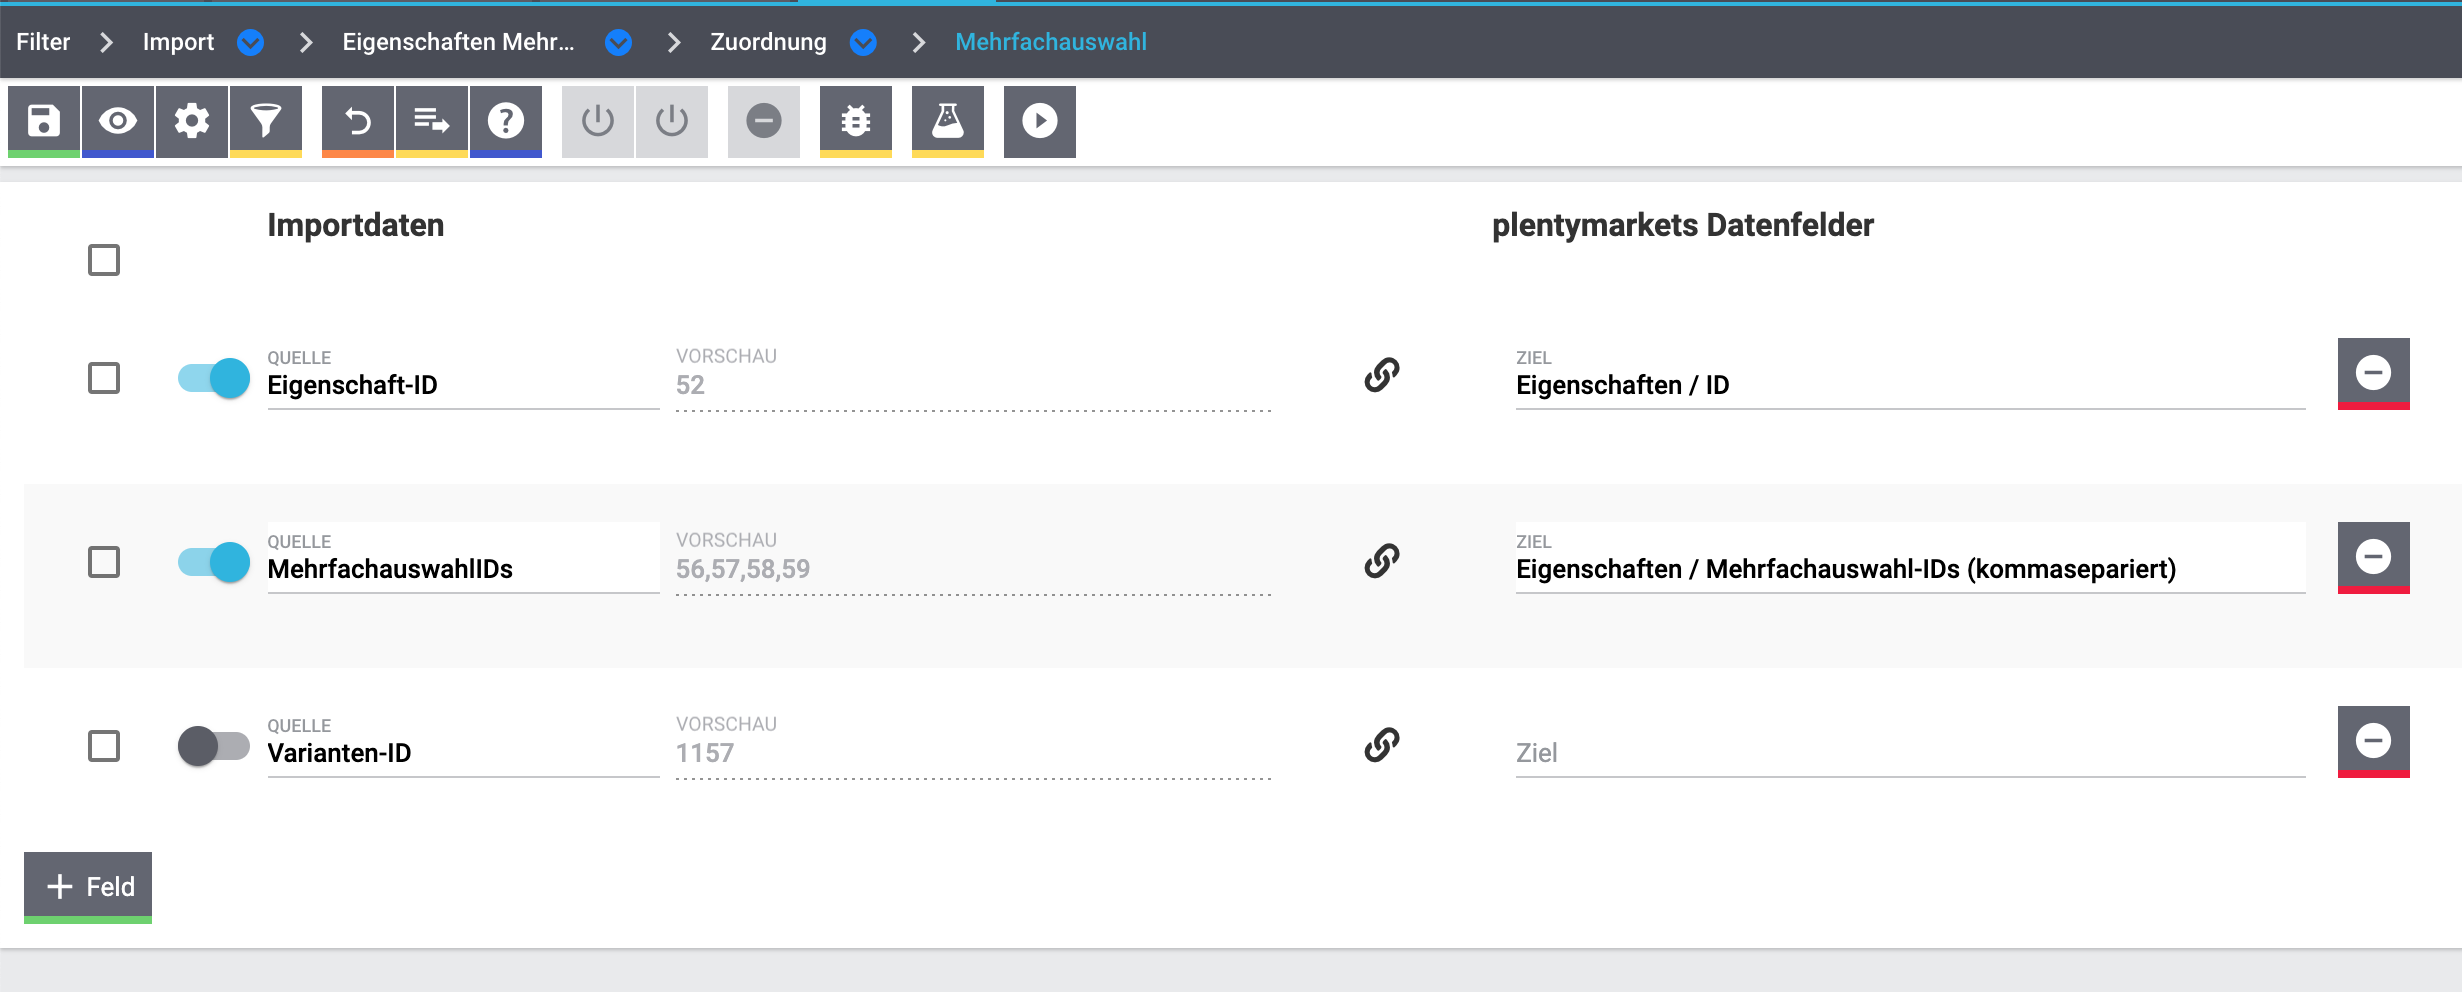This screenshot has width=2462, height=992.
Task: Expand the Eigenschaften Mehr... breadcrumb dropdown
Action: 619,42
